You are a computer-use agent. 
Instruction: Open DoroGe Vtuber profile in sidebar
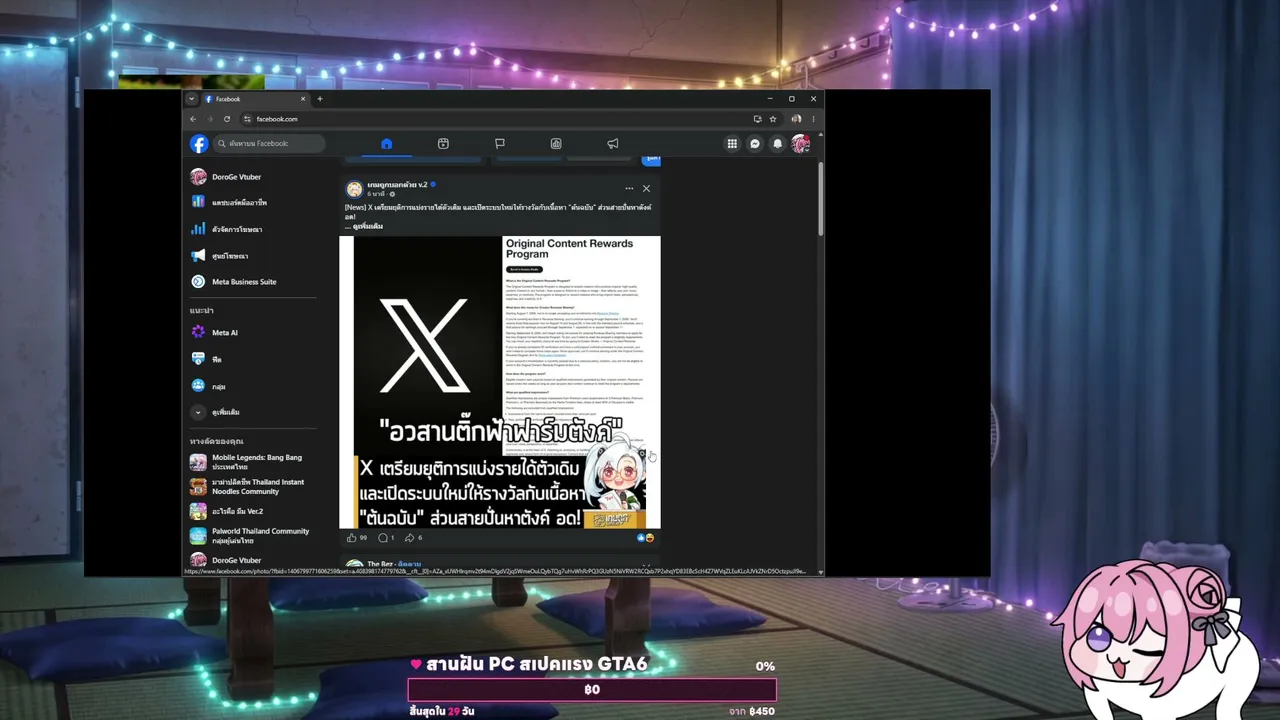coord(227,177)
